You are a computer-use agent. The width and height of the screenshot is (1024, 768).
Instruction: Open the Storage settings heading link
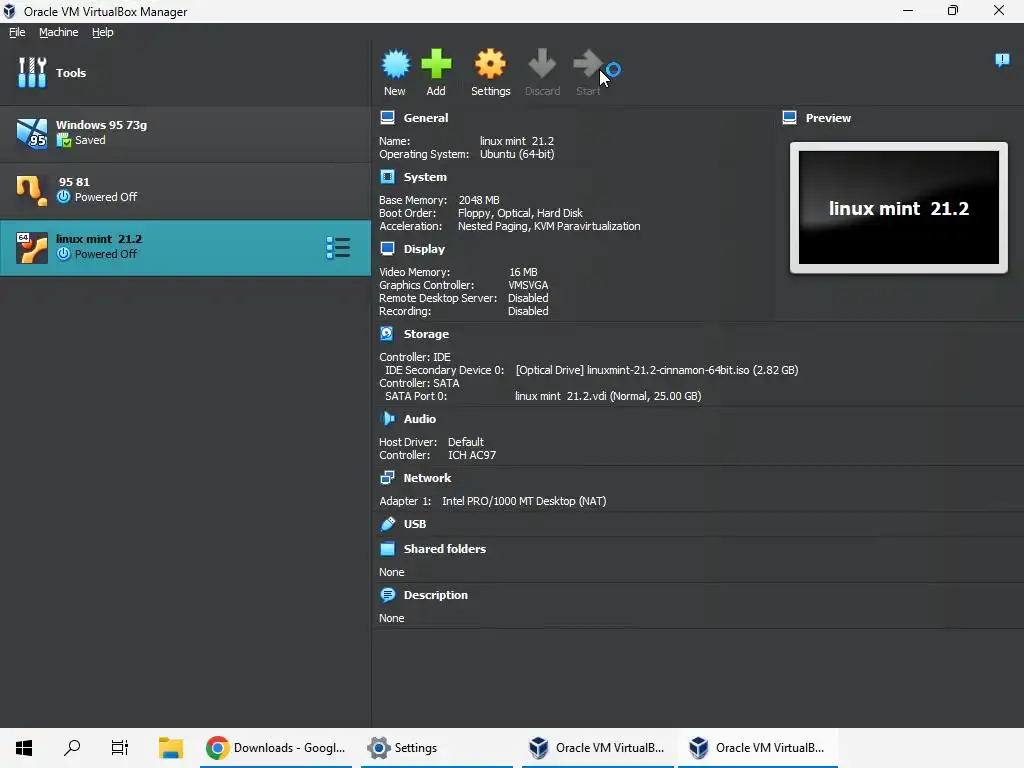tap(426, 334)
